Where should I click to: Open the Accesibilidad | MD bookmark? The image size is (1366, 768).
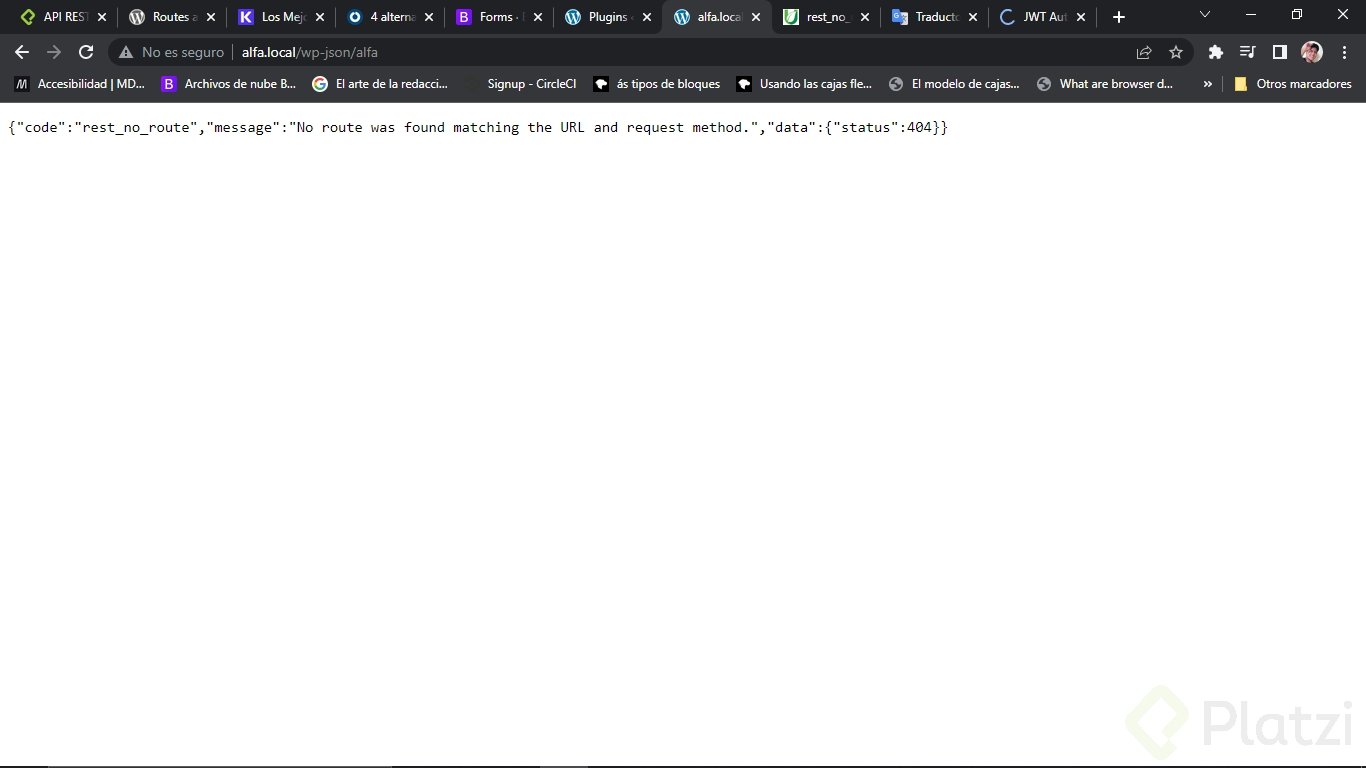80,84
